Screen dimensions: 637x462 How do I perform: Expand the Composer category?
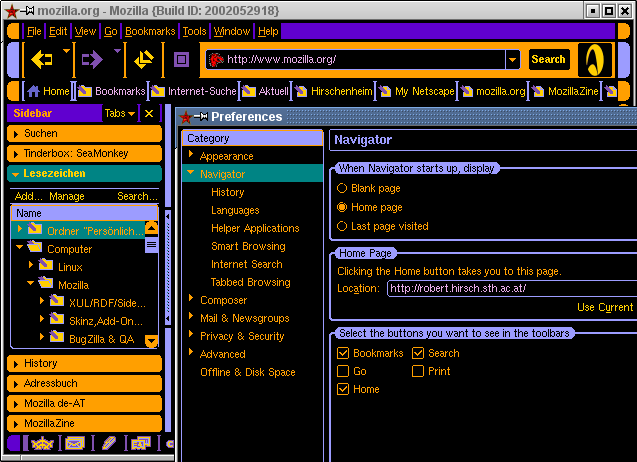tap(191, 298)
